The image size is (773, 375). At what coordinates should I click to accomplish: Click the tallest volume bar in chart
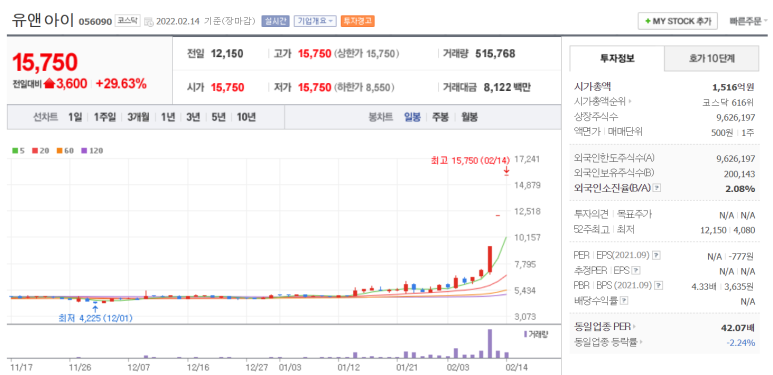pyautogui.click(x=490, y=343)
